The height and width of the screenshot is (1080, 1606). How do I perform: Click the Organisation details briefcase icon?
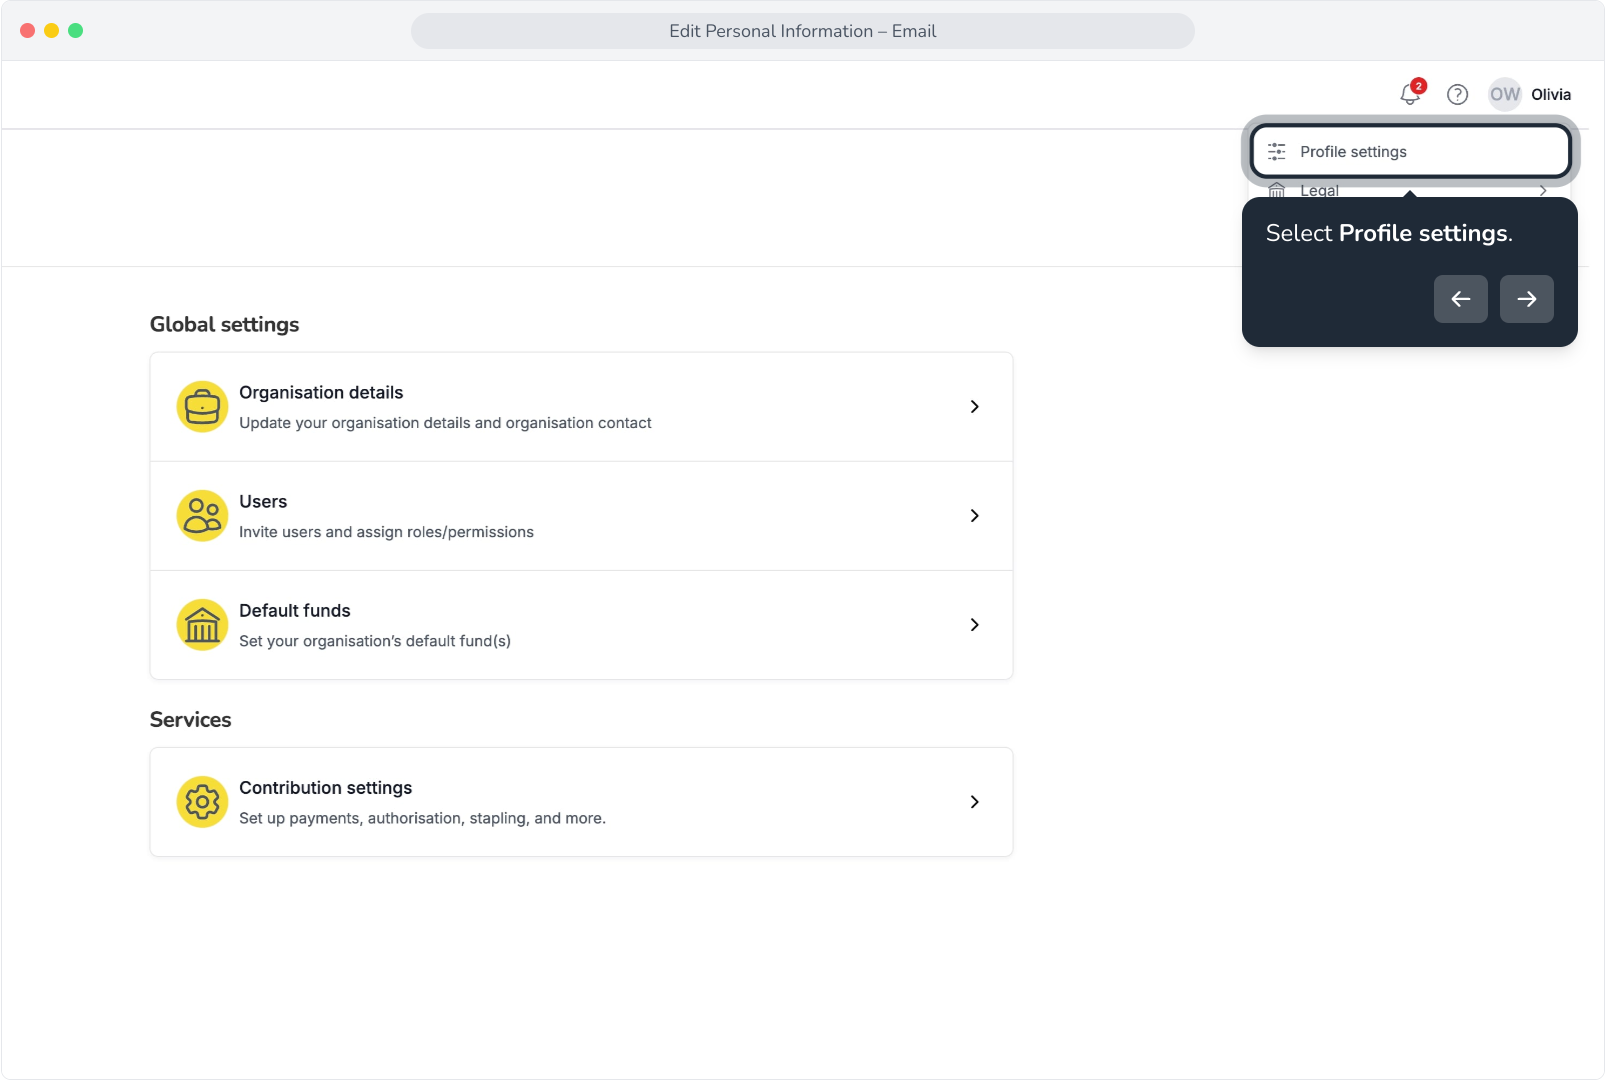202,407
